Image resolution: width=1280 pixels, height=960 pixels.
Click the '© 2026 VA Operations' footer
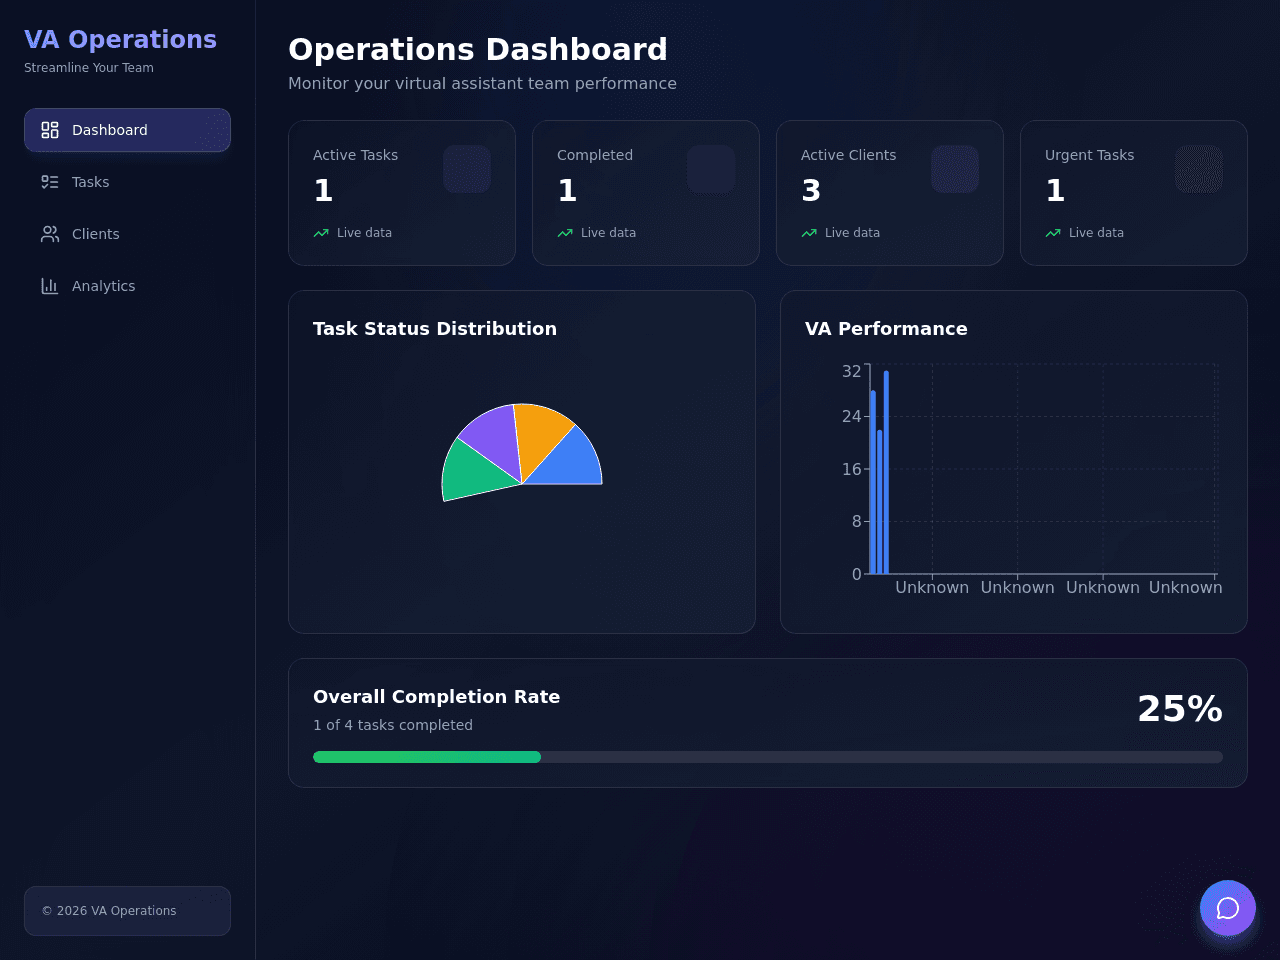(109, 911)
